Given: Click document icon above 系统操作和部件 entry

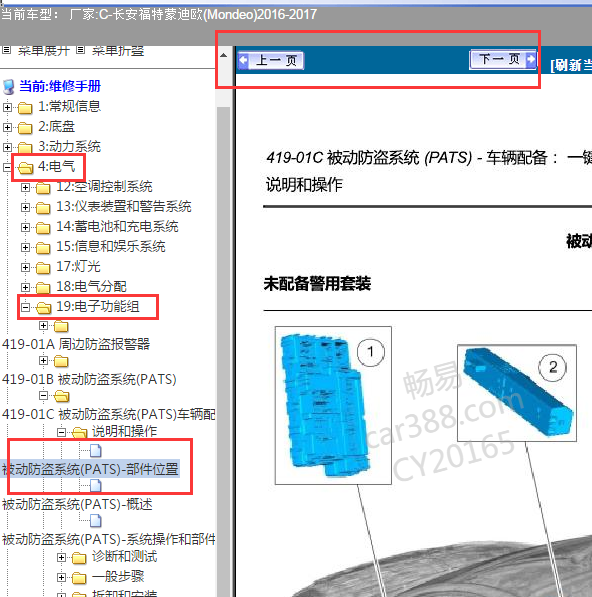Looking at the screenshot, I should 96,520.
